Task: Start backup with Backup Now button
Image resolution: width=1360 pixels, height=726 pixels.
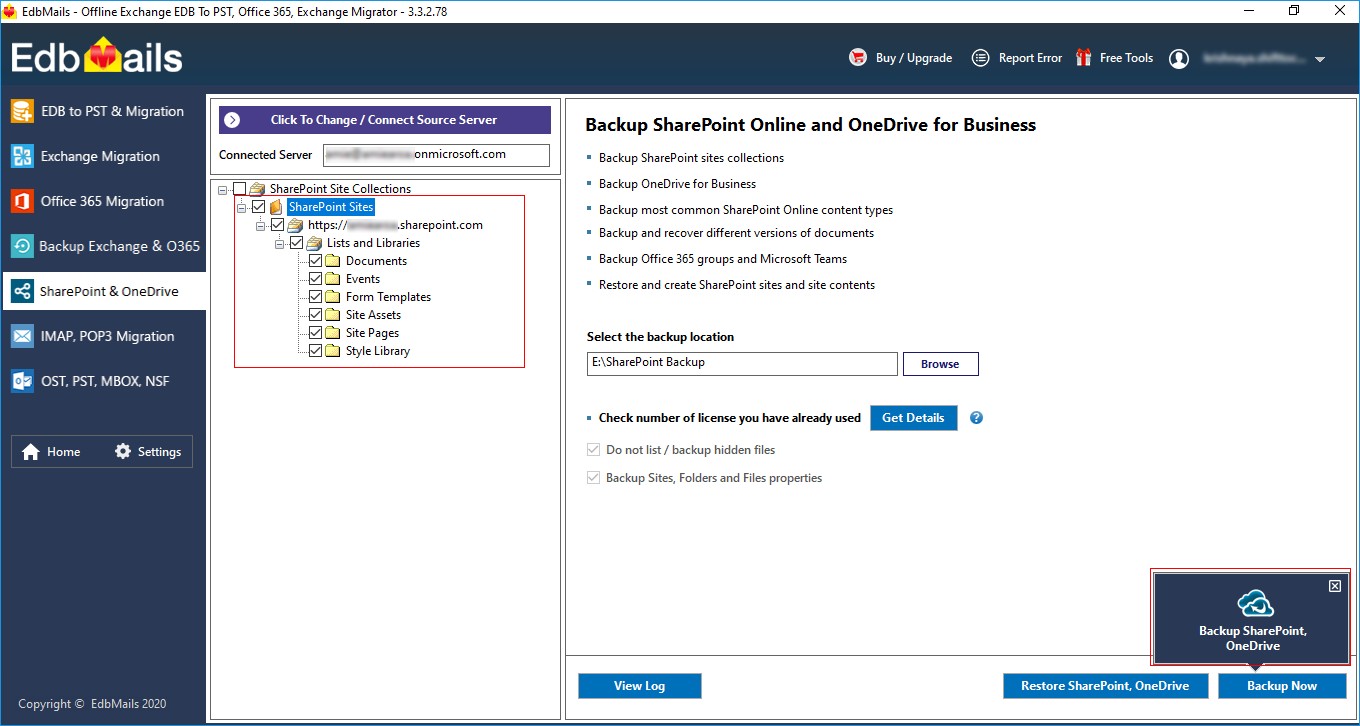Action: point(1282,686)
